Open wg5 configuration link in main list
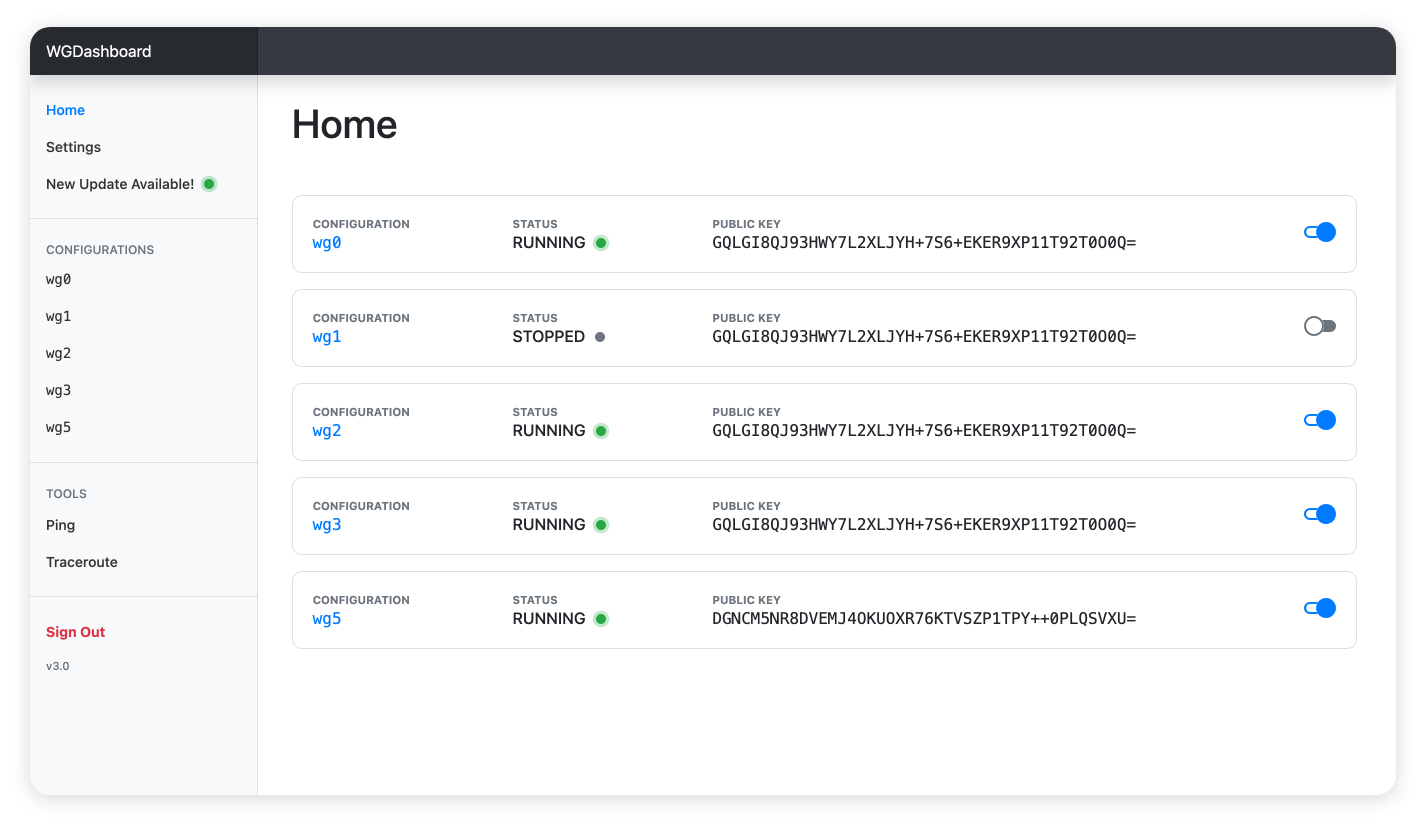The width and height of the screenshot is (1426, 828). point(327,619)
